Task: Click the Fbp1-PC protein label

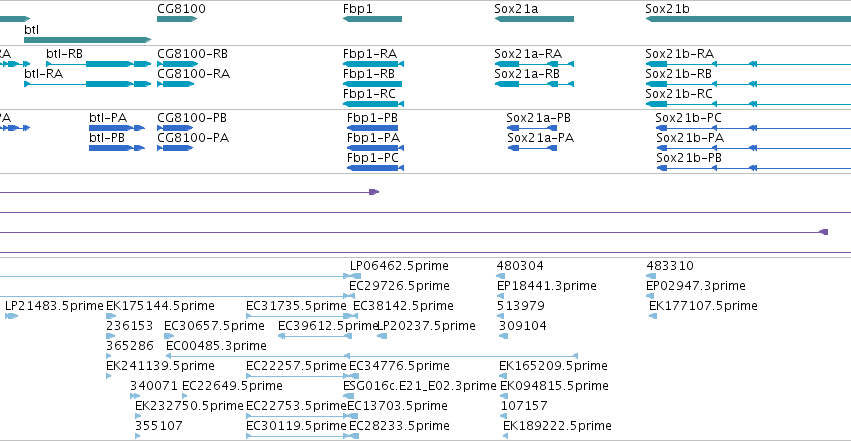Action: point(373,158)
